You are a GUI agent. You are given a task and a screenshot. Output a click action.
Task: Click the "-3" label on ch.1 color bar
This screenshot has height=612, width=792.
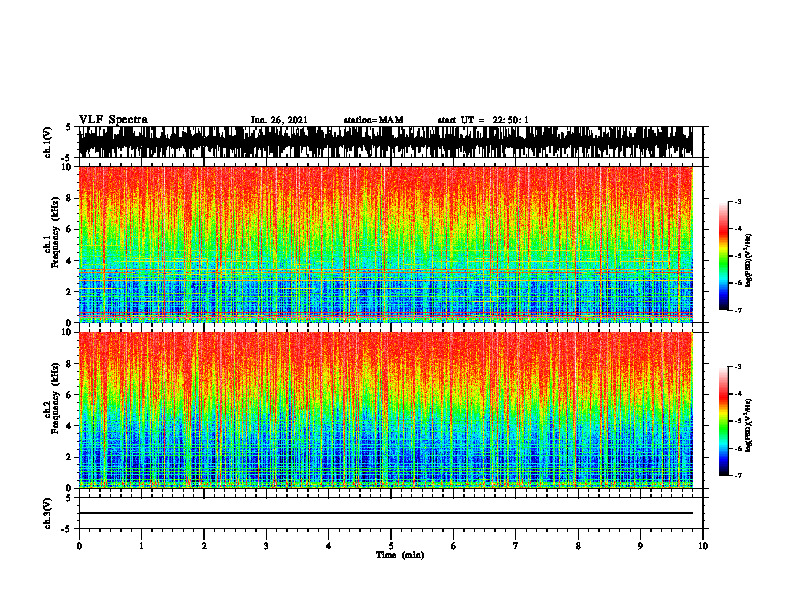pos(737,201)
